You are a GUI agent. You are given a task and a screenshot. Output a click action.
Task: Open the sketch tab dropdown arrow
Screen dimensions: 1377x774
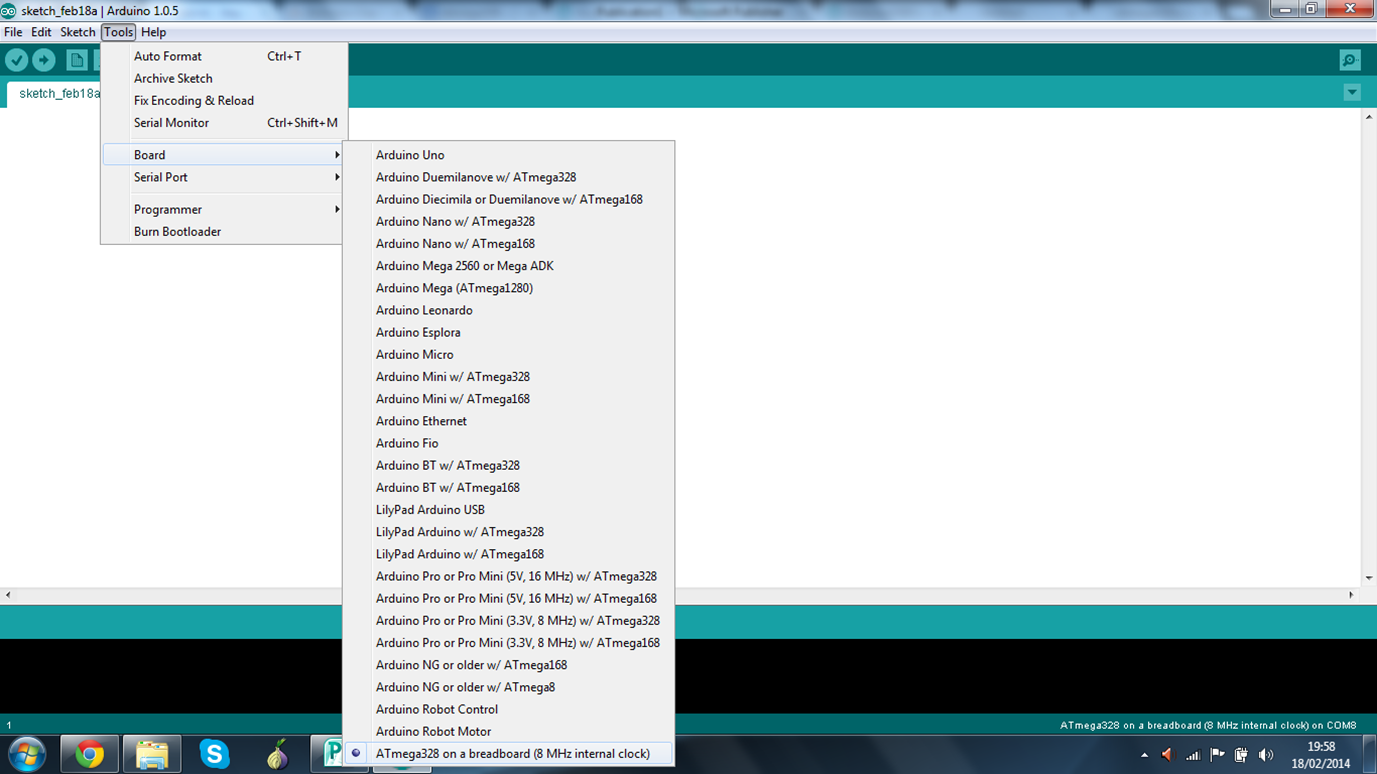pyautogui.click(x=1352, y=92)
